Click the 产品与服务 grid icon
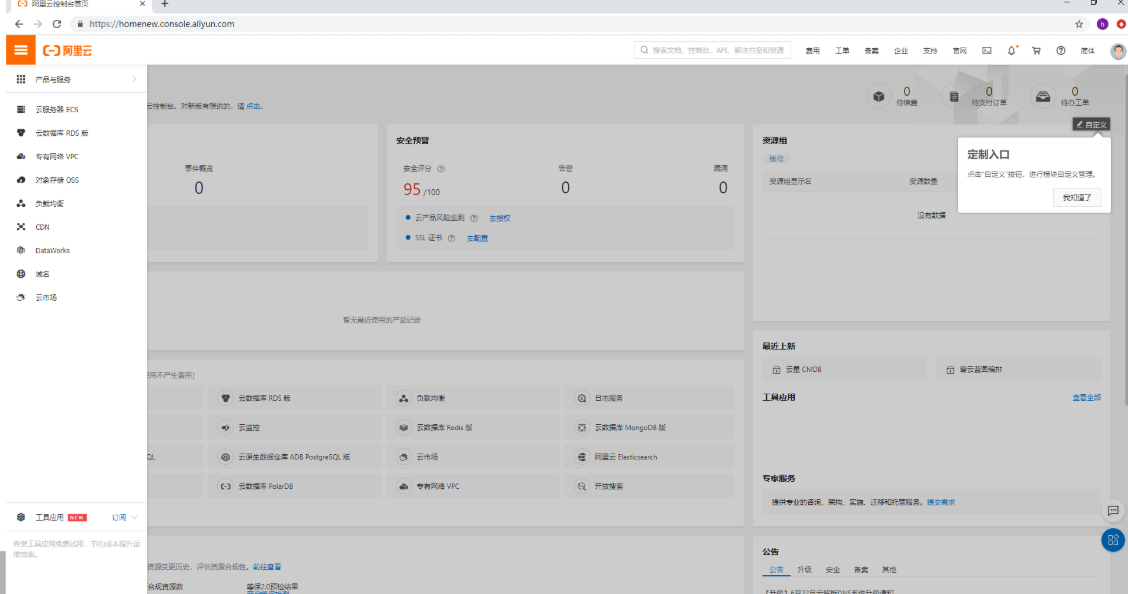This screenshot has width=1128, height=594. click(21, 79)
